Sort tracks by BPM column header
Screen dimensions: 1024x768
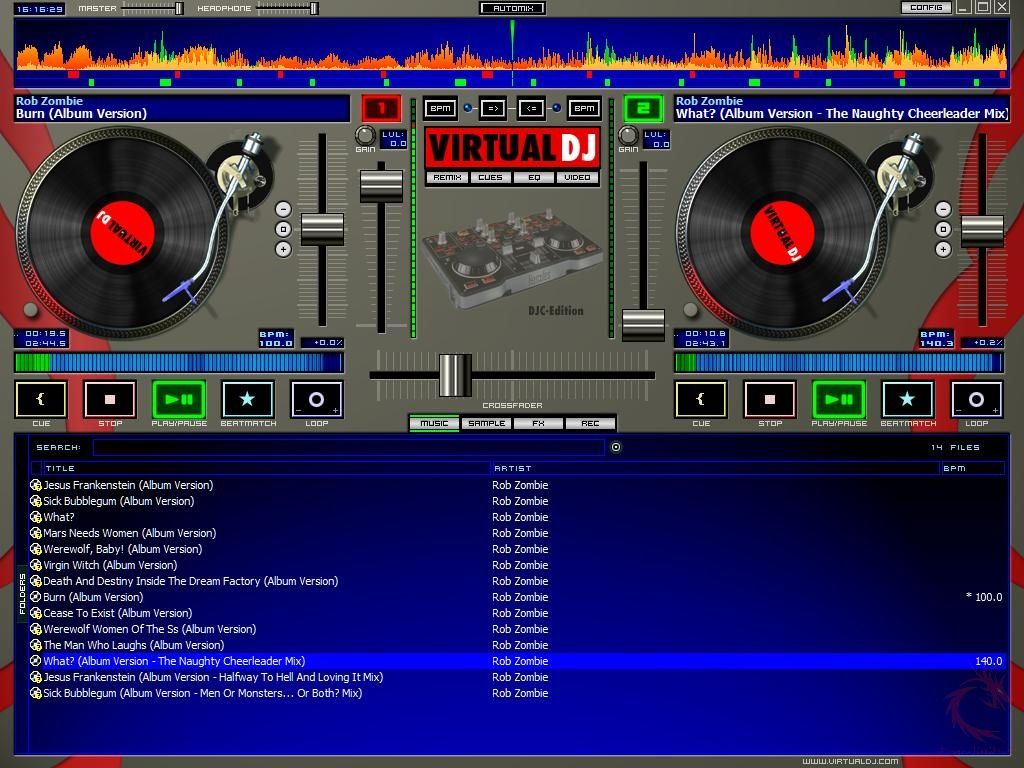point(972,468)
